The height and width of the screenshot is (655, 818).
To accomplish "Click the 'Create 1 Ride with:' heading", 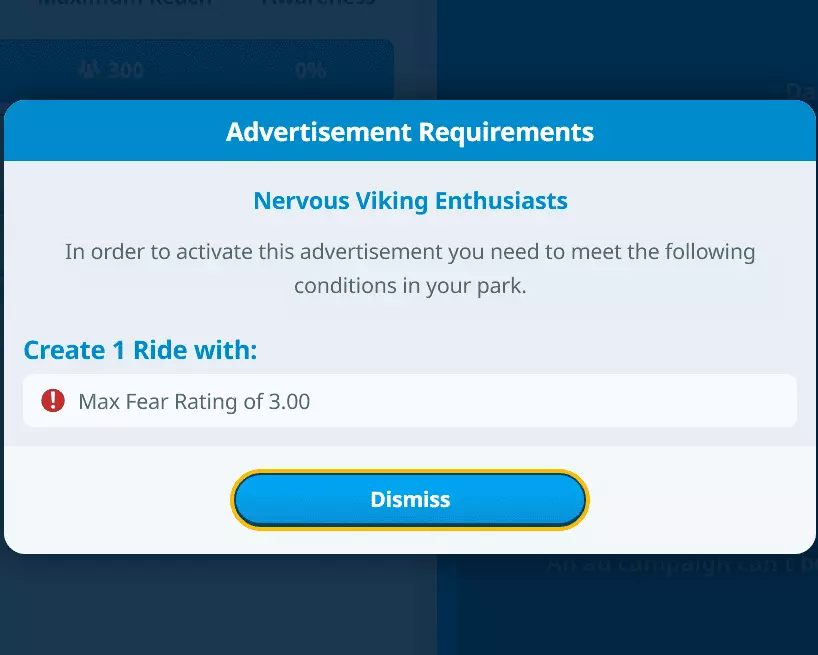I will pyautogui.click(x=140, y=350).
